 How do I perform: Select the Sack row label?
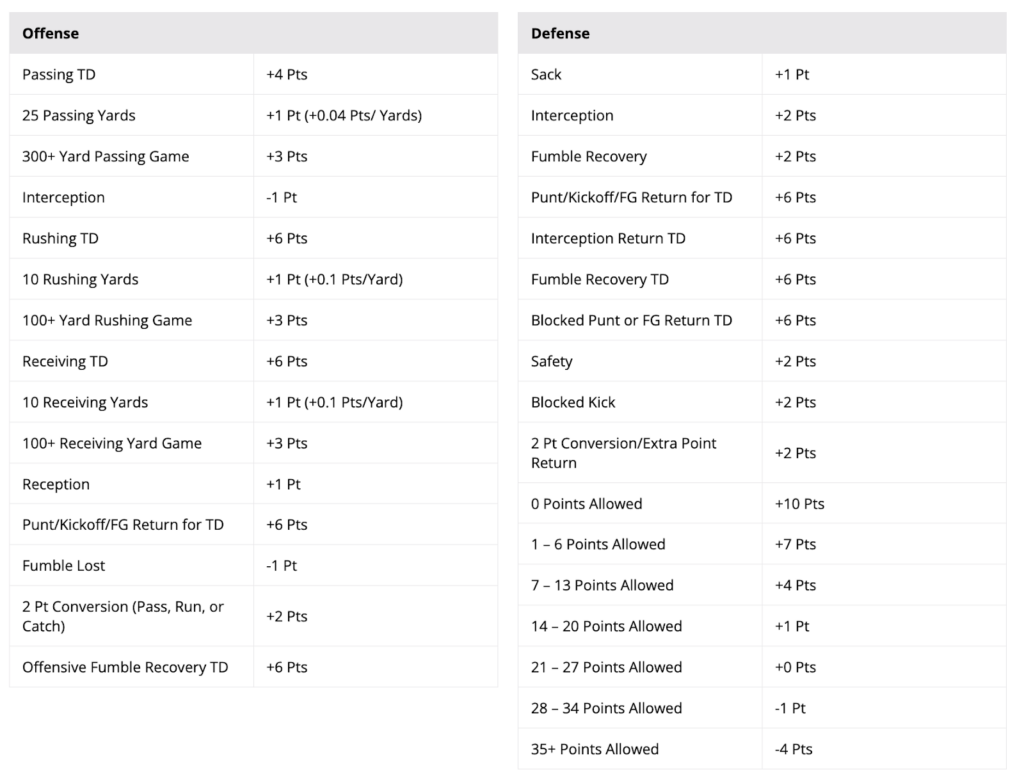point(548,74)
